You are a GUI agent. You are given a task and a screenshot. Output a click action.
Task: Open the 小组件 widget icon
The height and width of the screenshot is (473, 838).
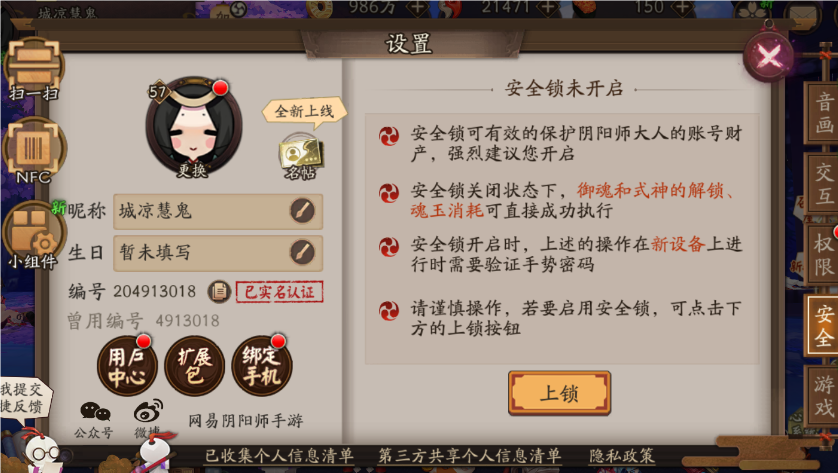tap(33, 235)
